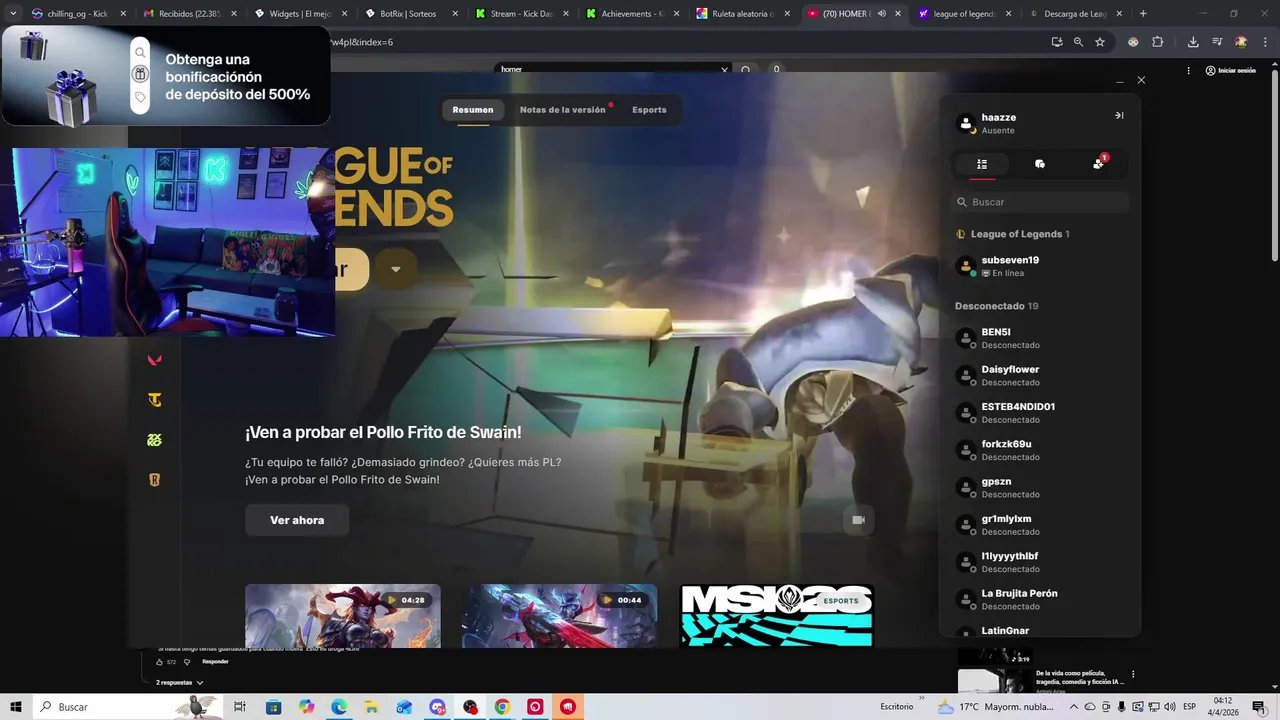Image resolution: width=1280 pixels, height=720 pixels.
Task: Click the YouTube search magnifier button
Action: 745,70
